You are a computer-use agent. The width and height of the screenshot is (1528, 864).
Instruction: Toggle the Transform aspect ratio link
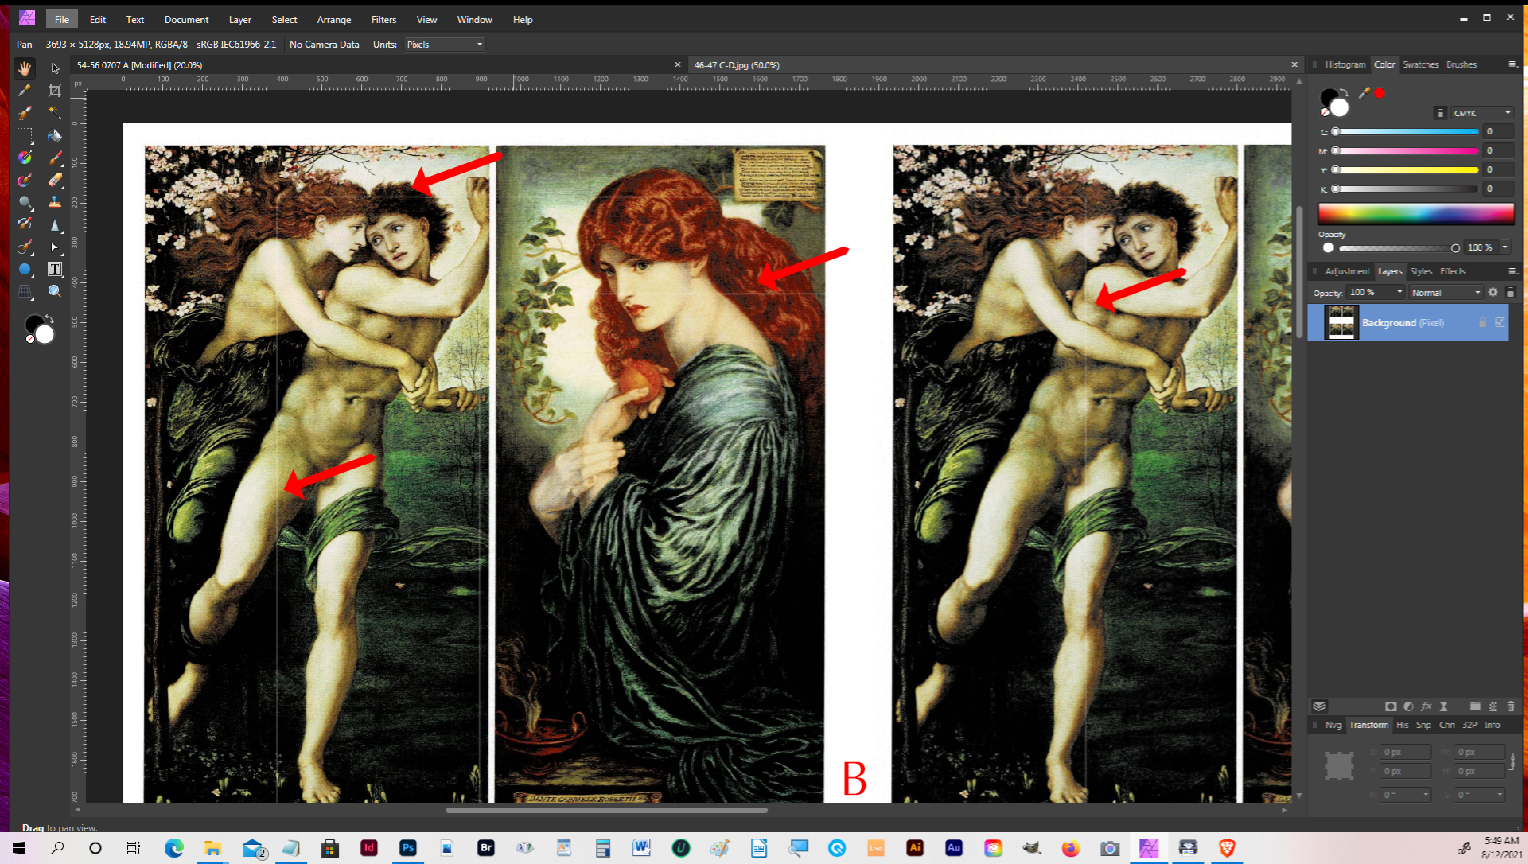coord(1513,762)
